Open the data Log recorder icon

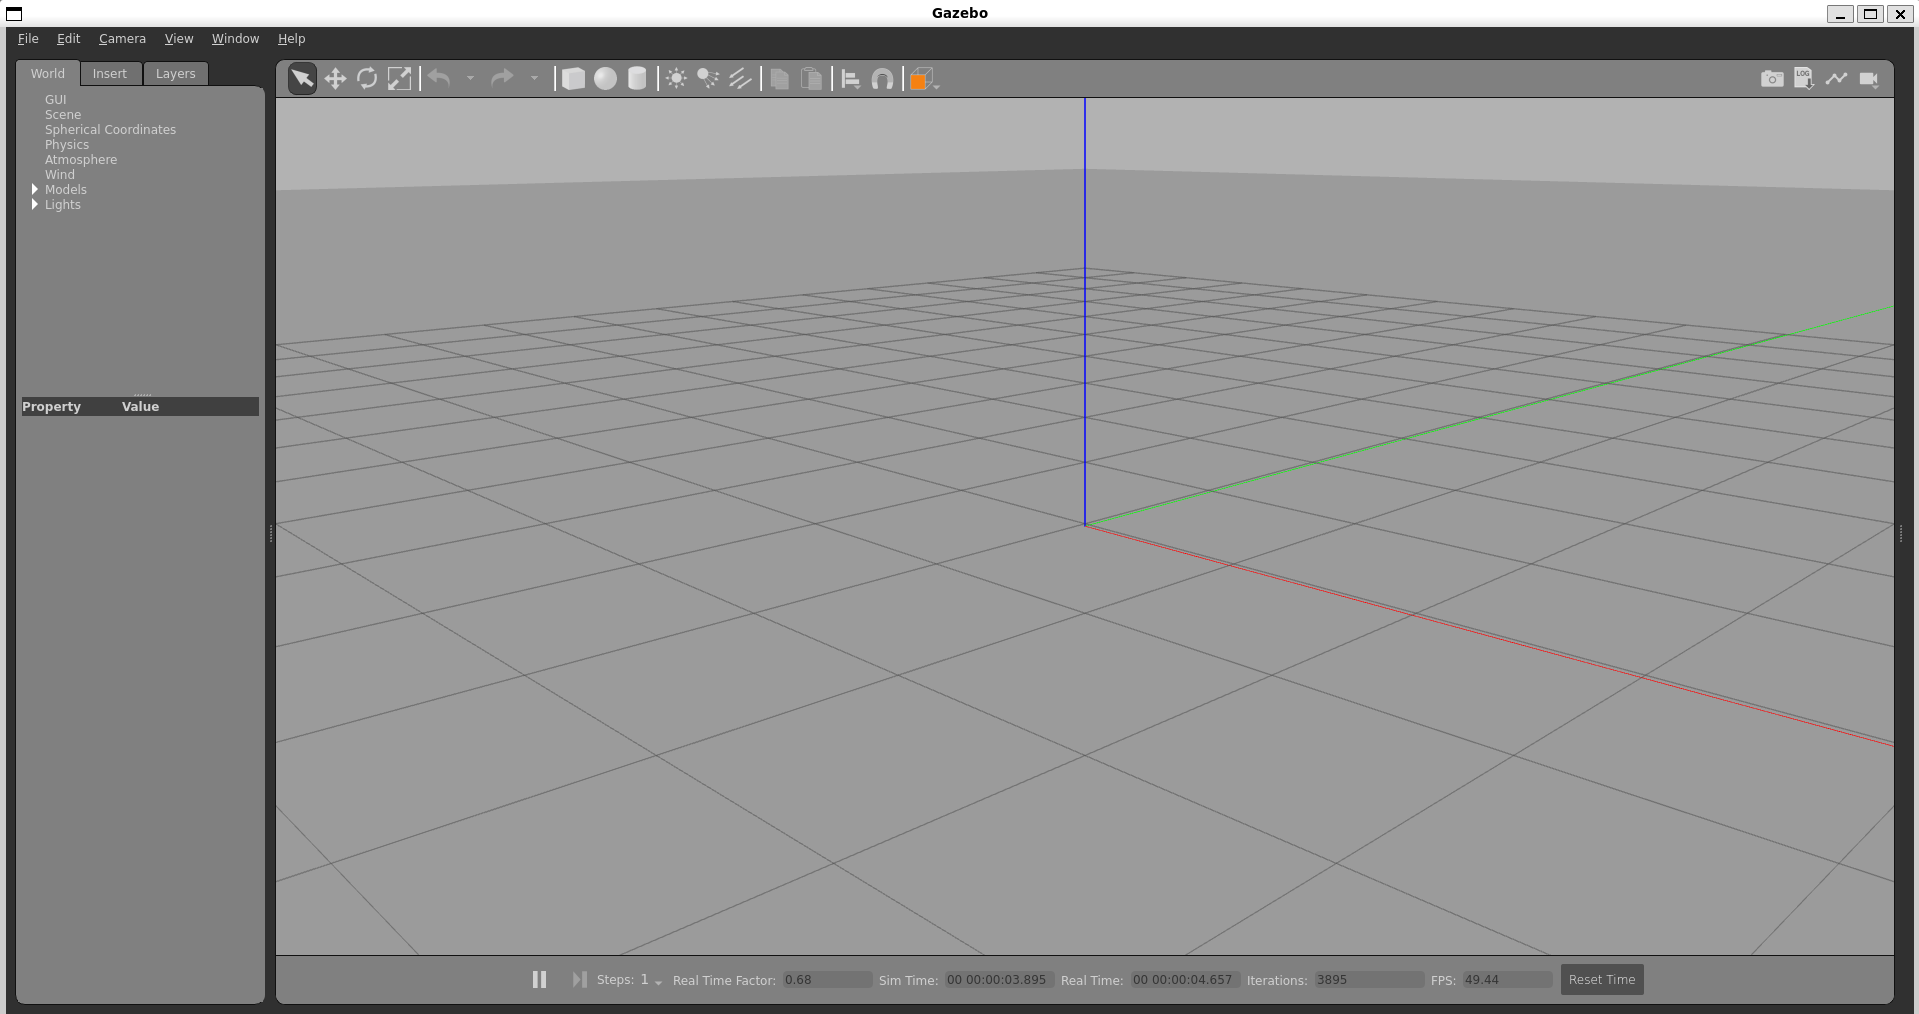(x=1804, y=79)
